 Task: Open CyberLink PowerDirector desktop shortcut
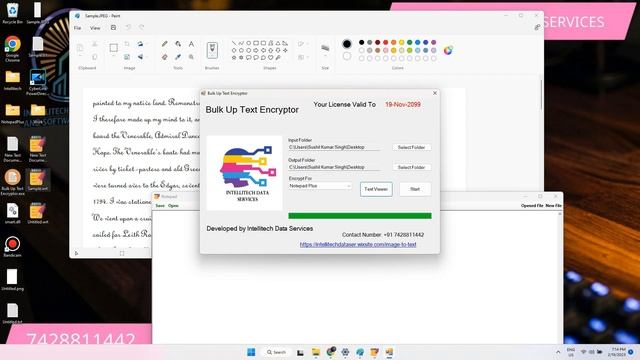[37, 82]
